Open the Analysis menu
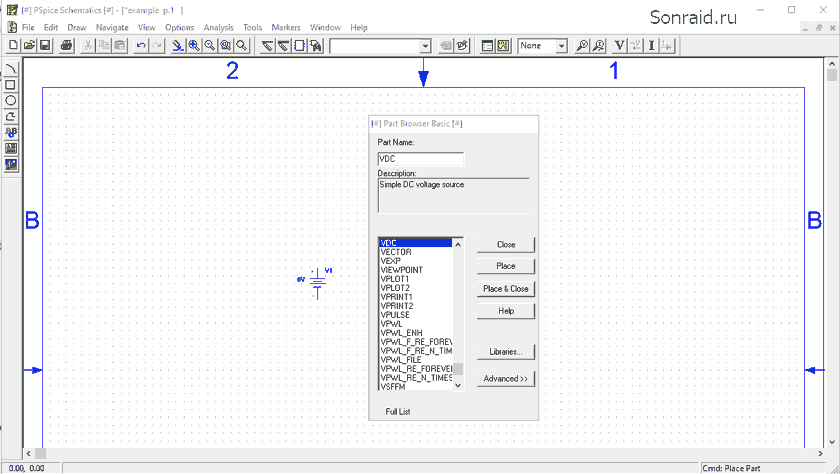840x474 pixels. pyautogui.click(x=219, y=27)
